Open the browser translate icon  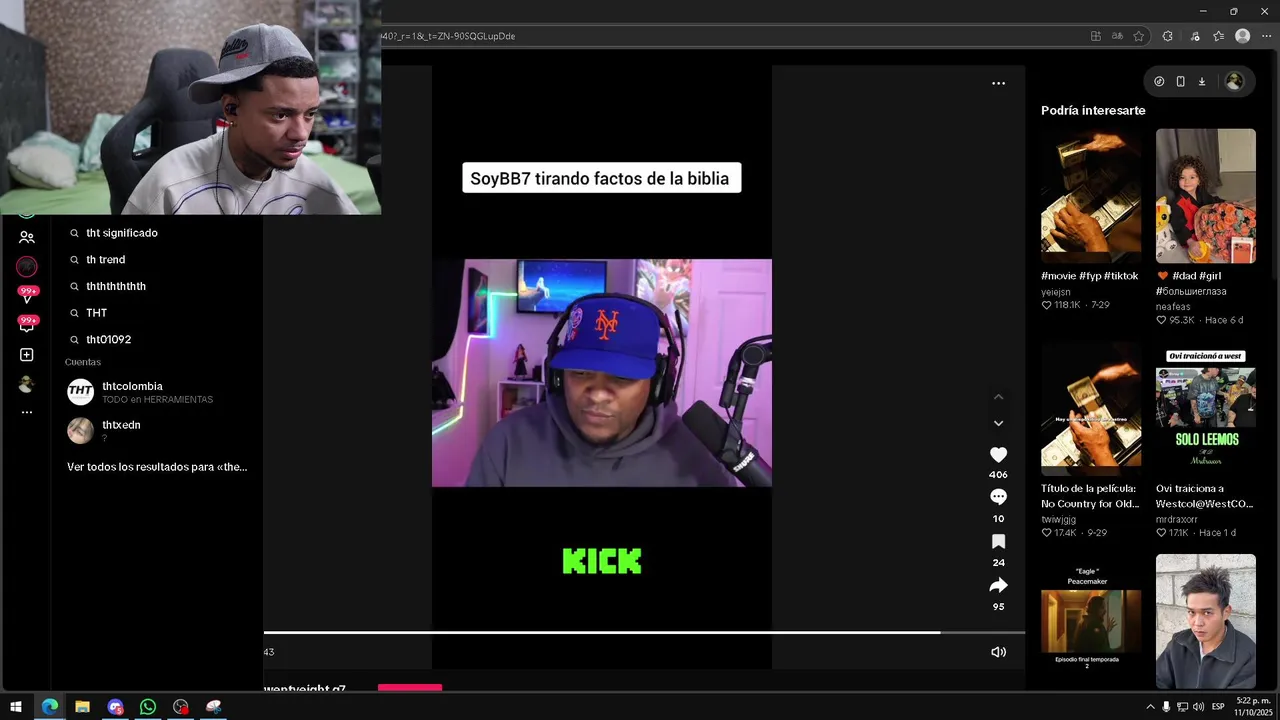[1117, 36]
